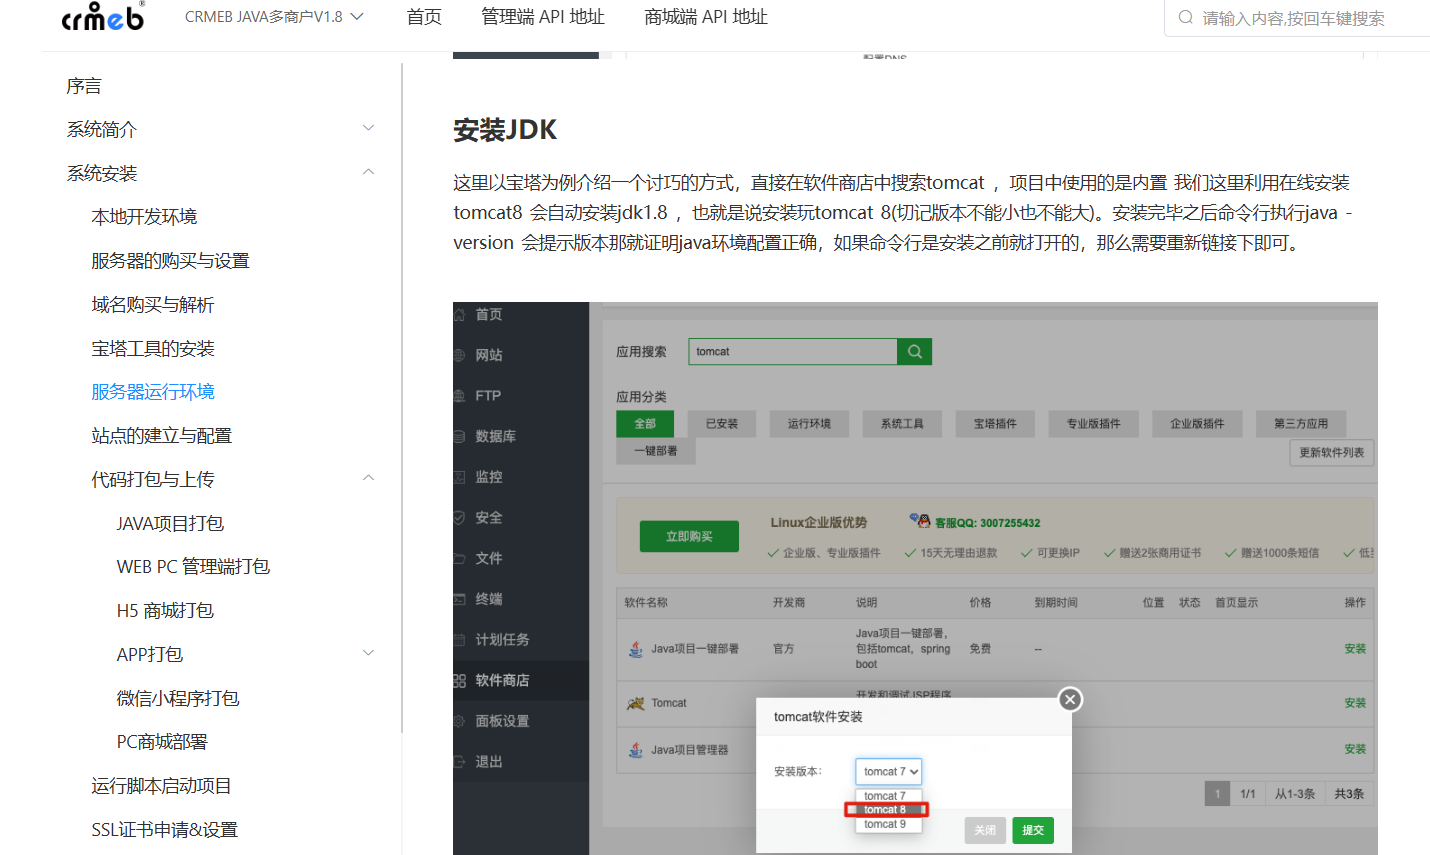
Task: Open 本地开发环境 page
Action: [144, 217]
